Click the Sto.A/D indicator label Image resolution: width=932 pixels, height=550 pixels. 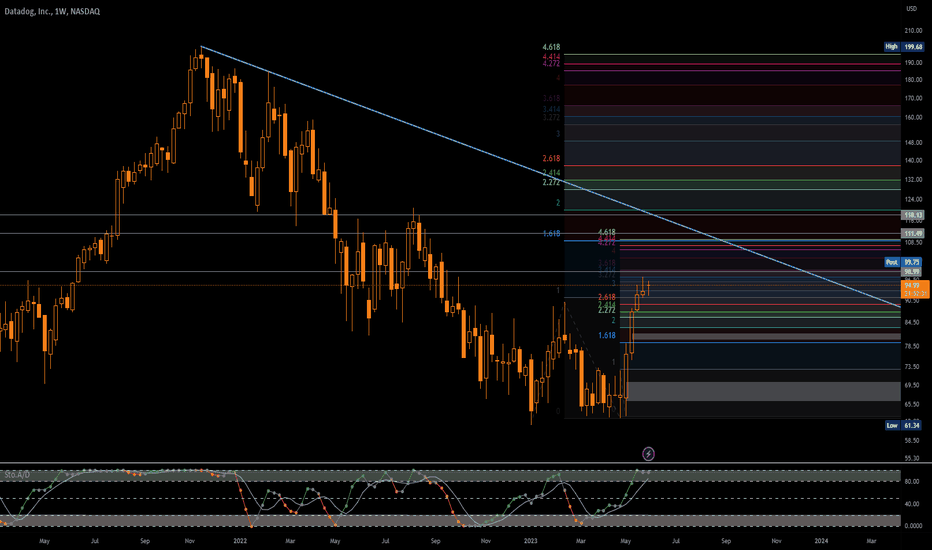tap(17, 474)
